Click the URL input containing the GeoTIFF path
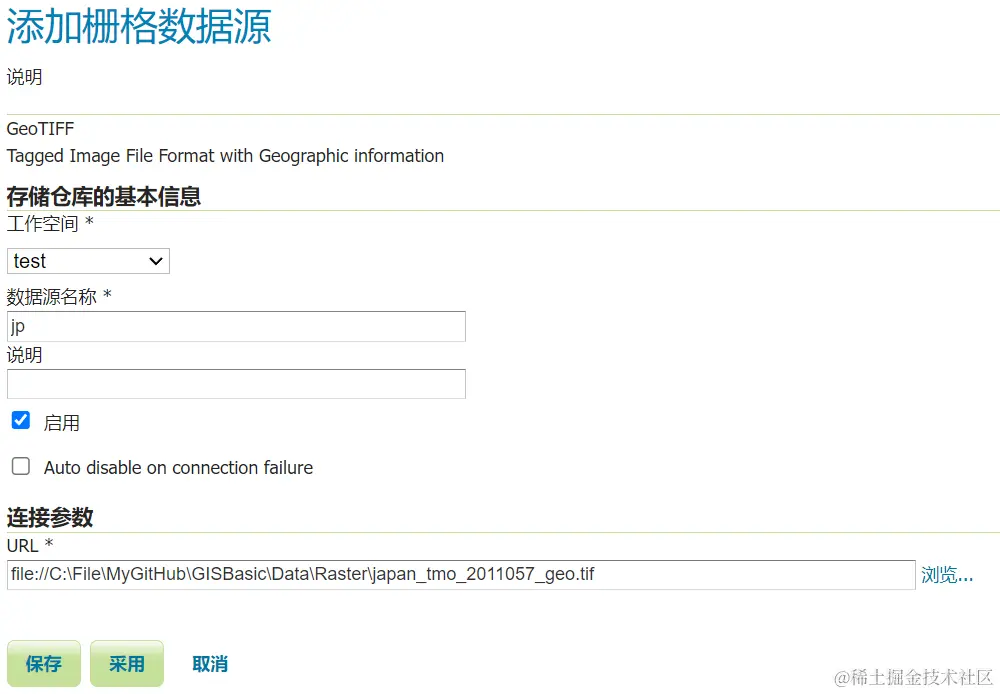The height and width of the screenshot is (694, 1000). pos(460,574)
